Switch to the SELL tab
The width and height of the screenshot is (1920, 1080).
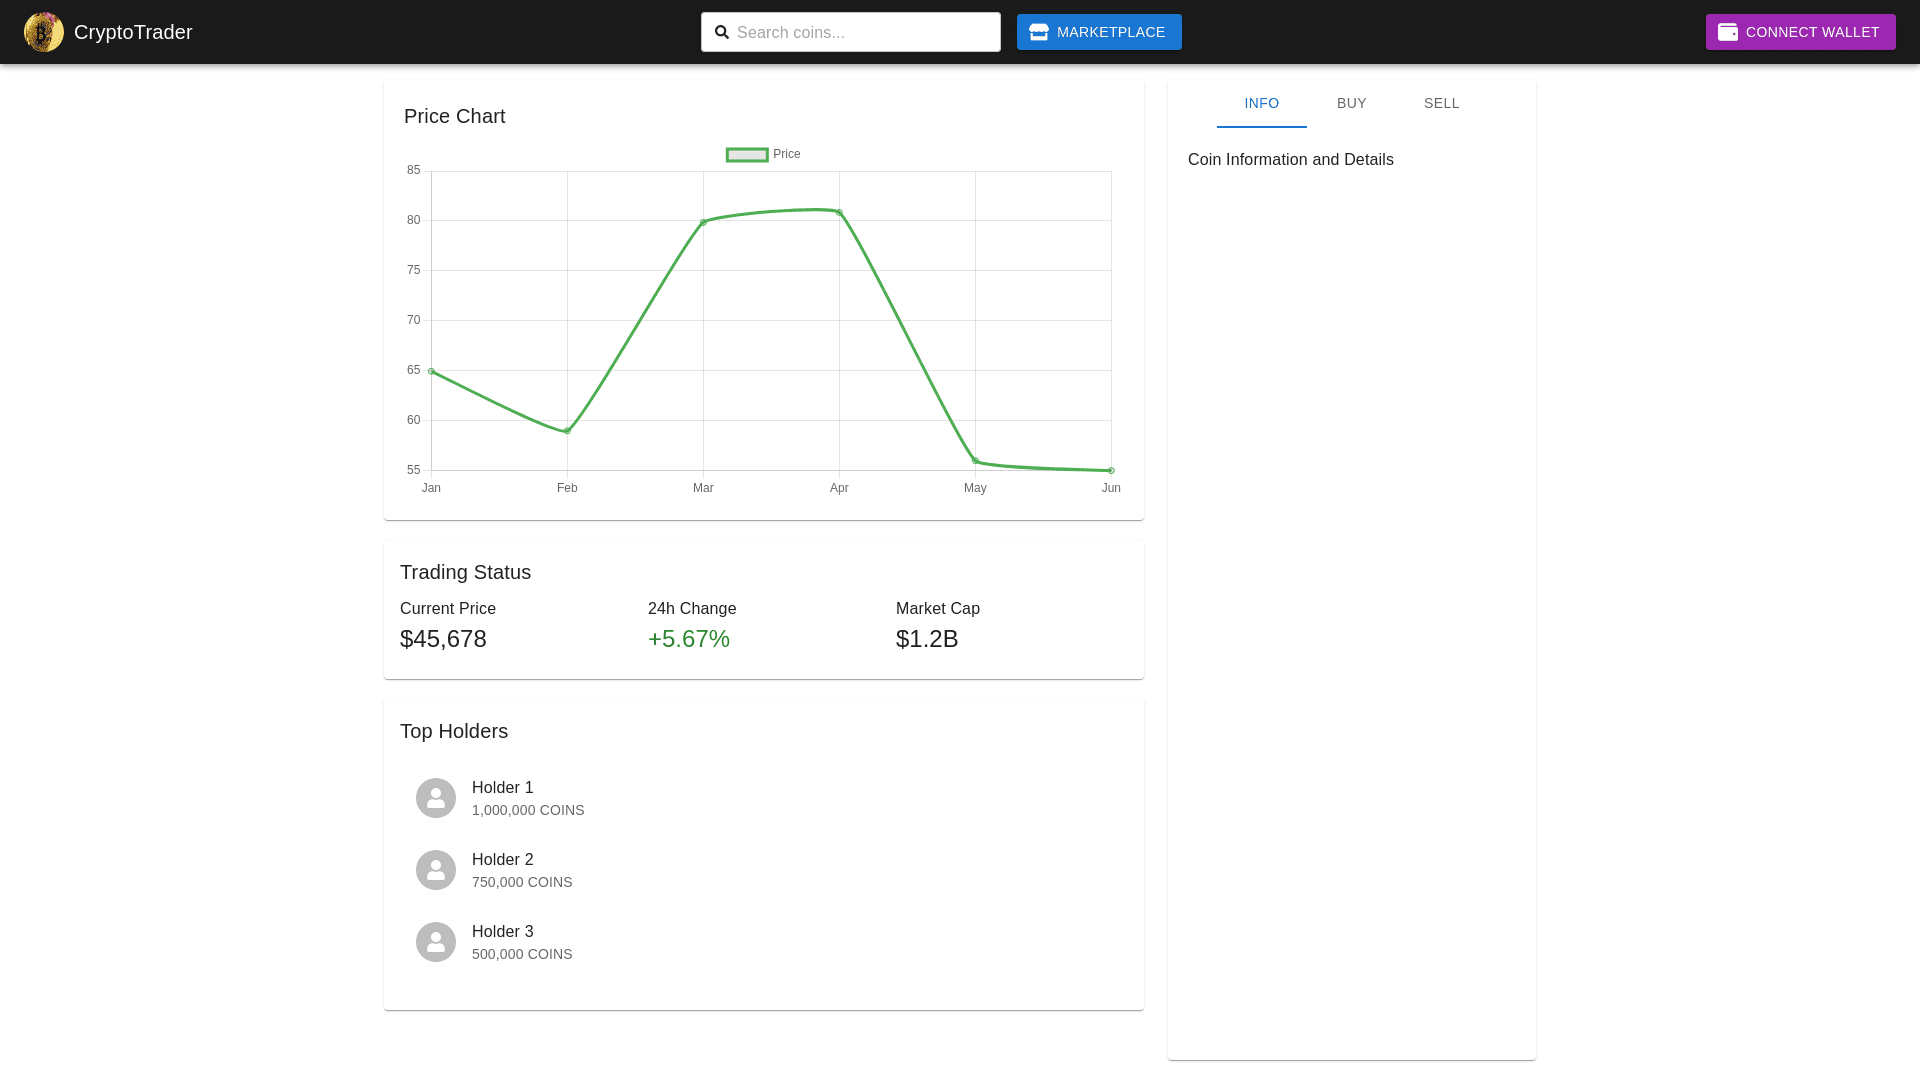[1441, 104]
